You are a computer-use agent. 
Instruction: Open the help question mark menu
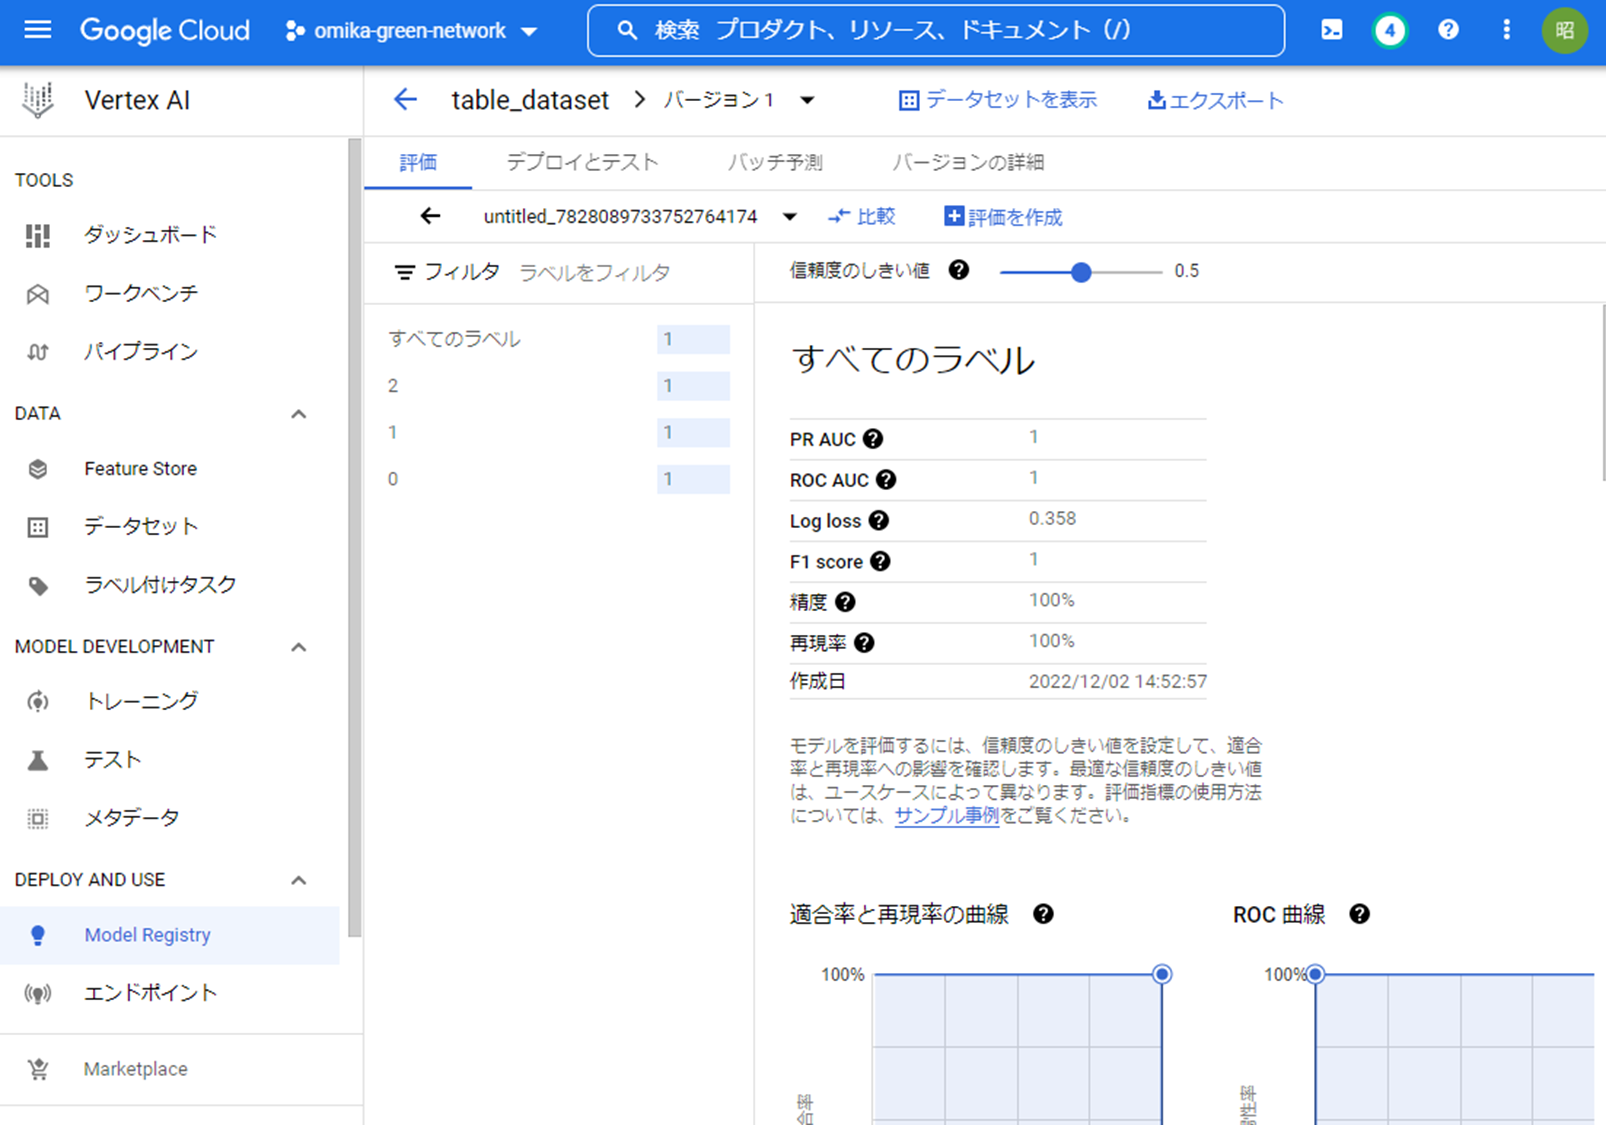1448,30
